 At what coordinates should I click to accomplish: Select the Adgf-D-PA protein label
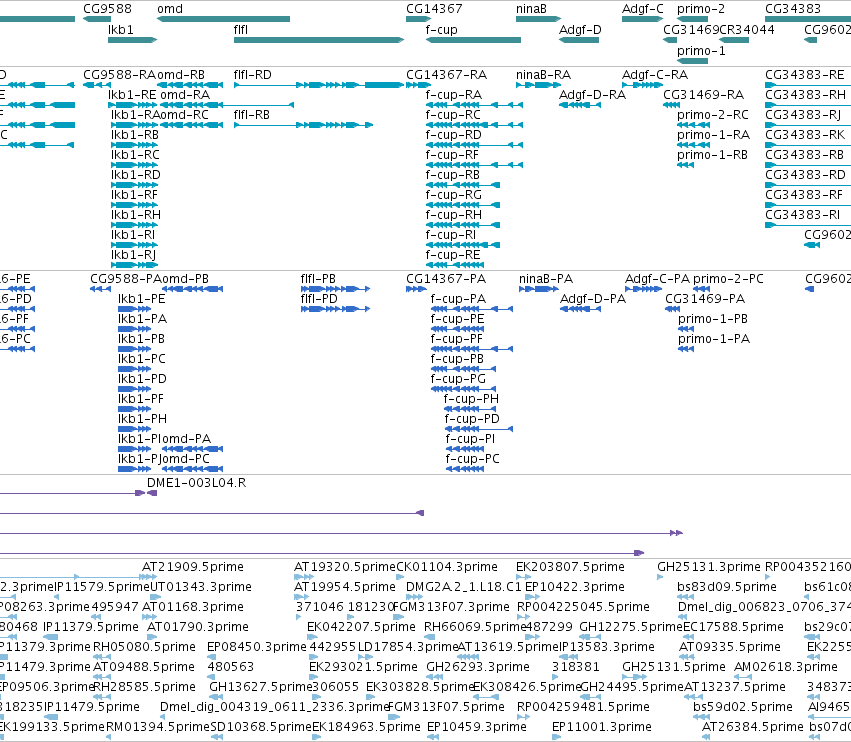point(593,299)
